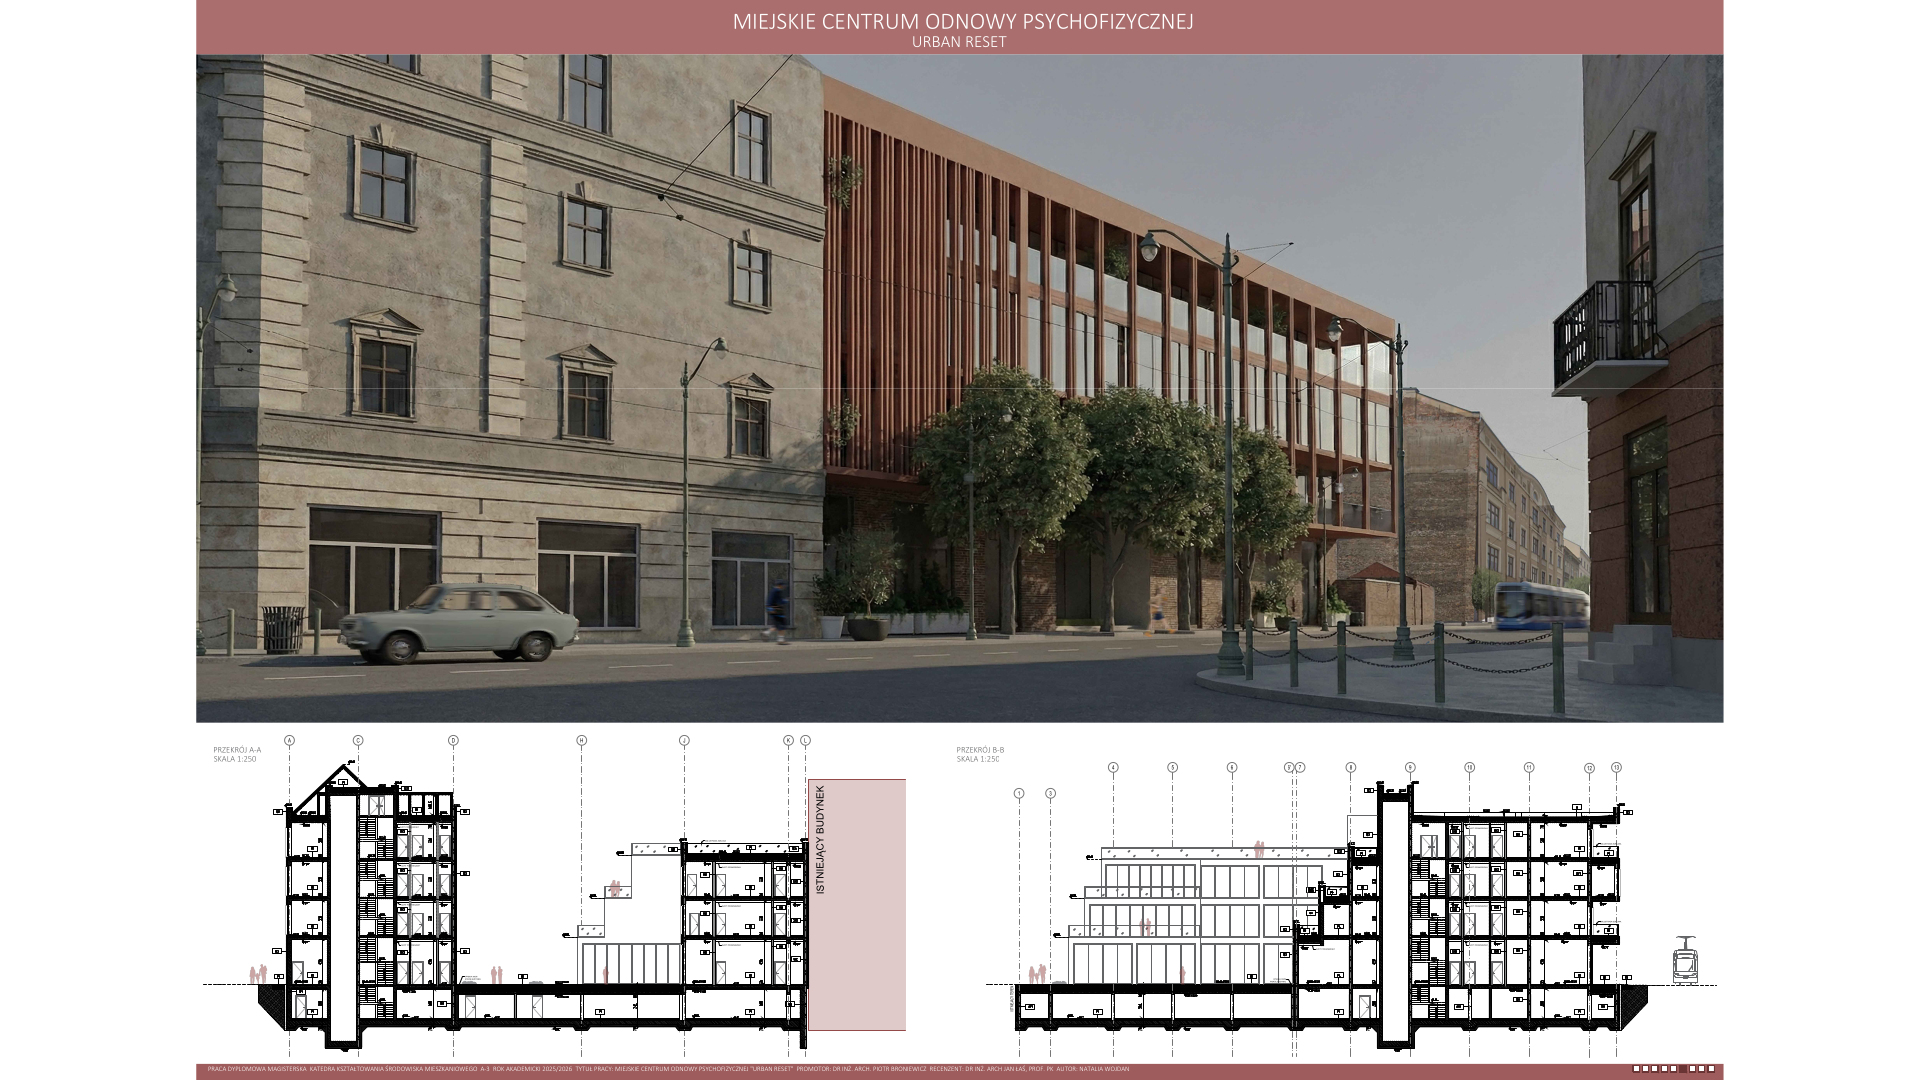
Task: Click the PRZEKRÓJ B-B label
Action: coord(979,749)
